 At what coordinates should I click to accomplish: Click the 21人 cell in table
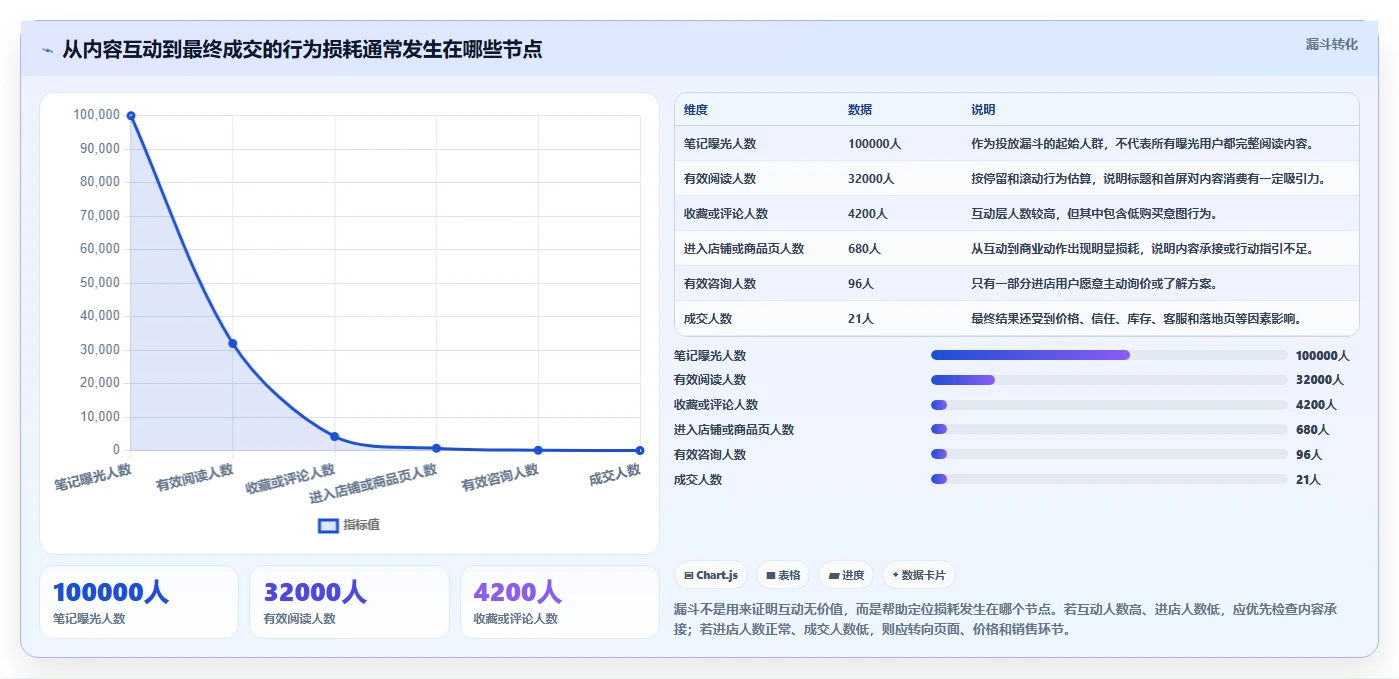point(861,319)
